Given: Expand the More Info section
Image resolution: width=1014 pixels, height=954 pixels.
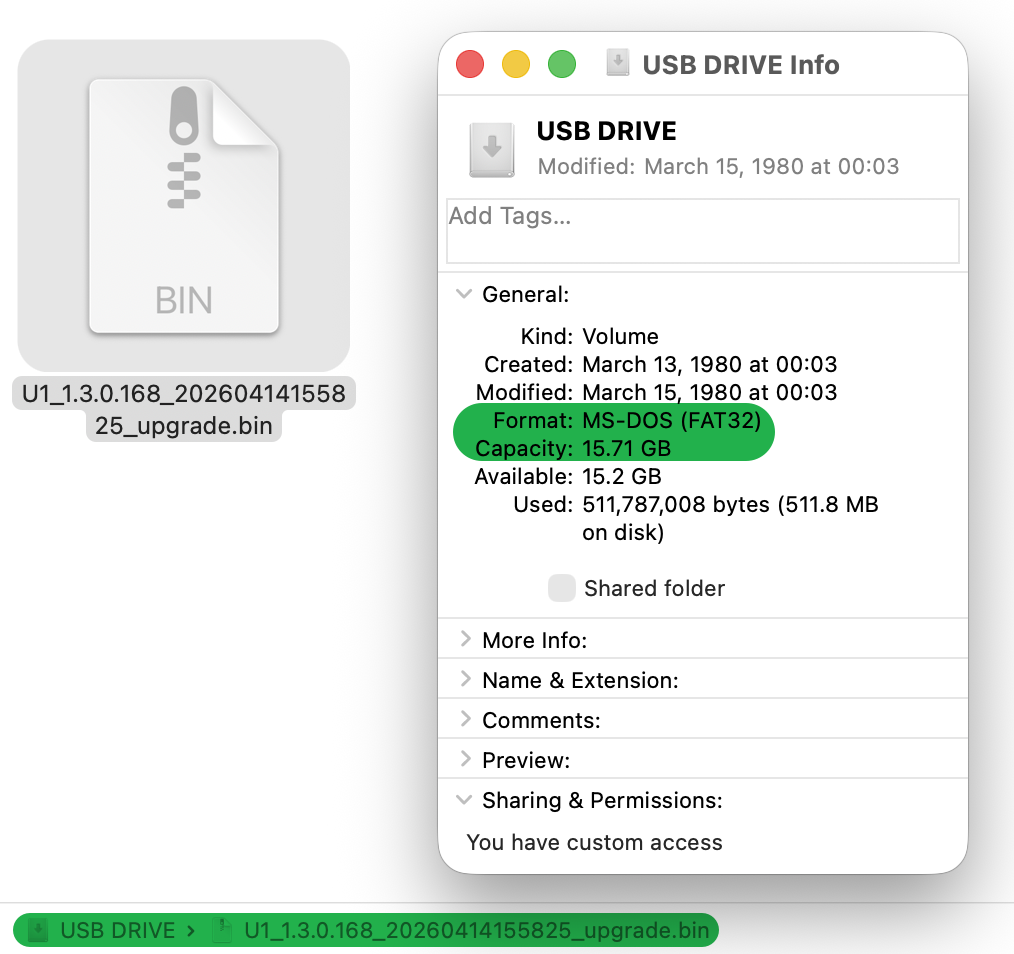Looking at the screenshot, I should [x=464, y=639].
